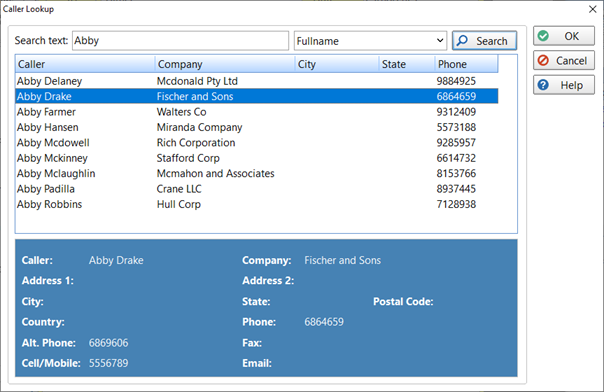This screenshot has height=392, width=604.
Task: Click the Search button
Action: pyautogui.click(x=484, y=41)
